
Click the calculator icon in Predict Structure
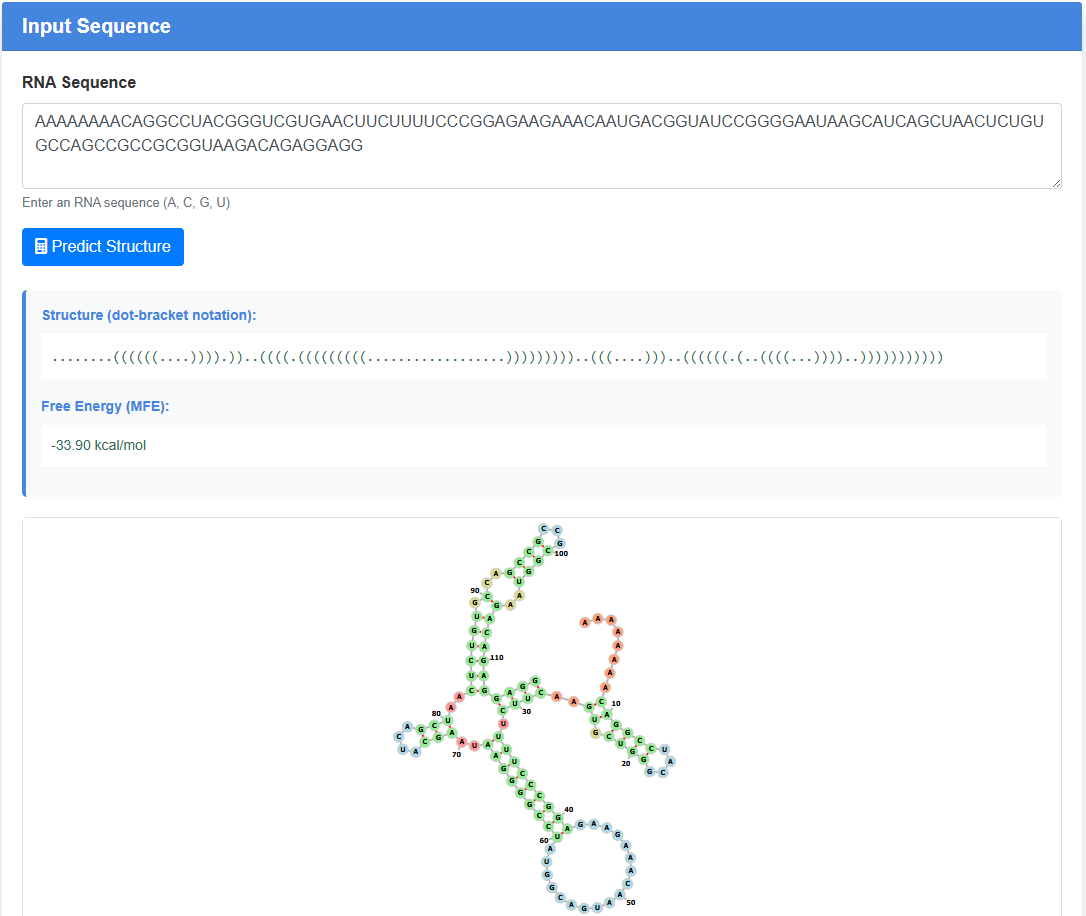click(x=41, y=246)
